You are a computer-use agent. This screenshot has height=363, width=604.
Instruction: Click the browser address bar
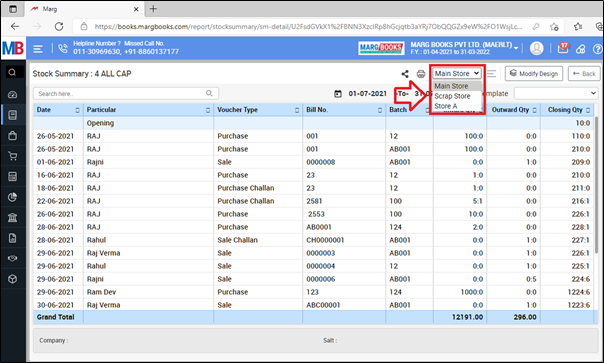pos(308,27)
